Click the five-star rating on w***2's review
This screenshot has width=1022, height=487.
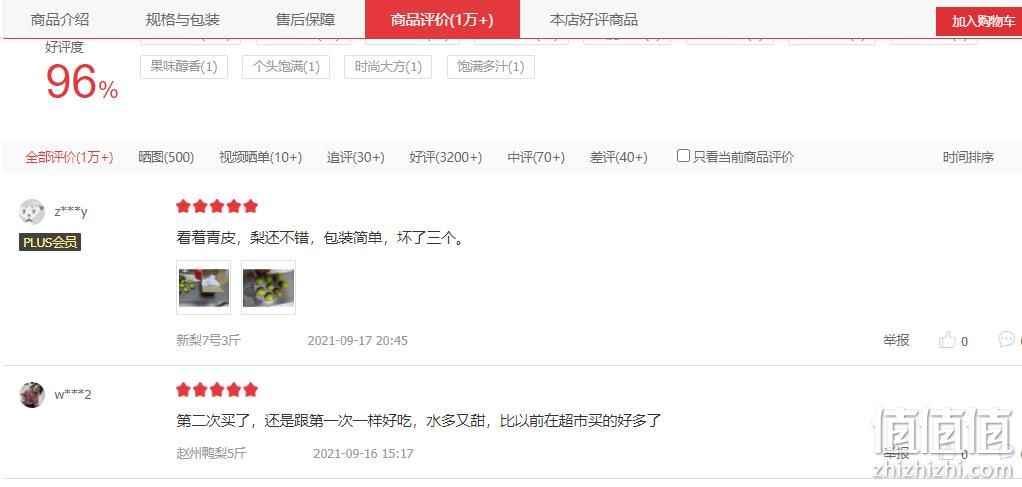(x=217, y=390)
